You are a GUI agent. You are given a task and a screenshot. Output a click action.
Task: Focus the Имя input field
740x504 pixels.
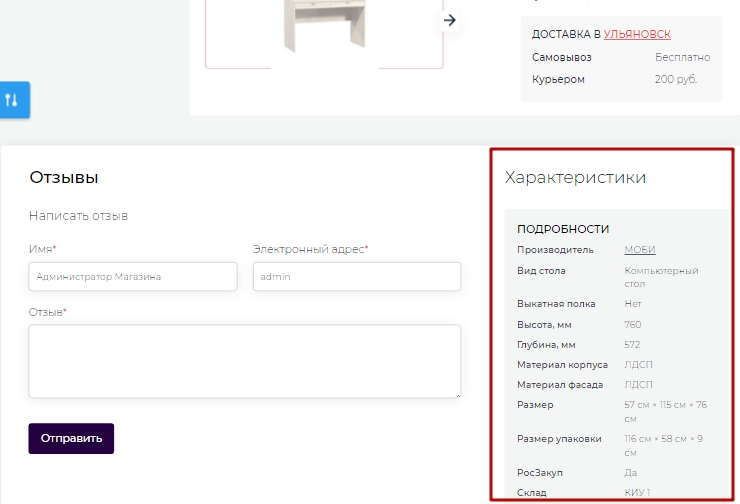[x=133, y=277]
